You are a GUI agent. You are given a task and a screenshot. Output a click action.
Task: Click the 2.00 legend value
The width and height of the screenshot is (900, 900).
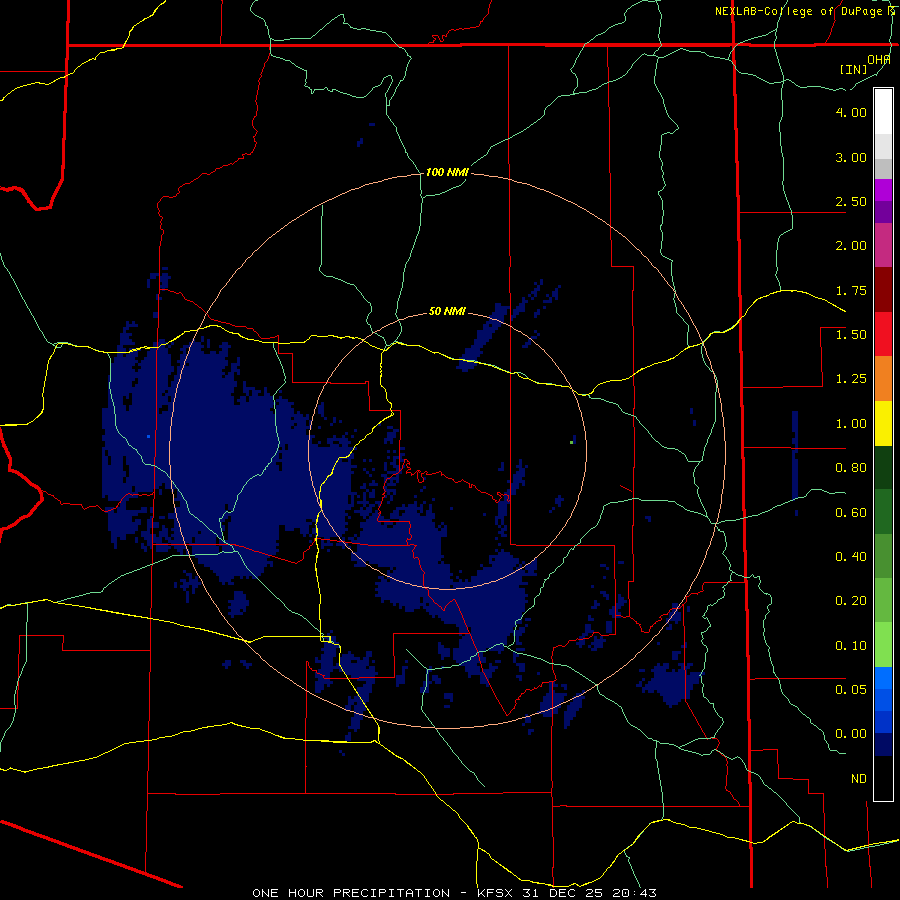click(851, 246)
